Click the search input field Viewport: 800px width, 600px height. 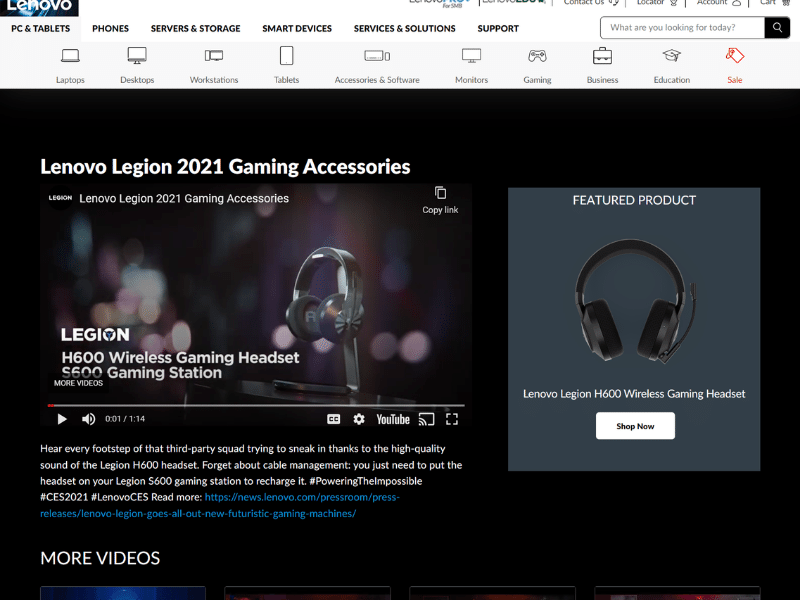pyautogui.click(x=682, y=28)
